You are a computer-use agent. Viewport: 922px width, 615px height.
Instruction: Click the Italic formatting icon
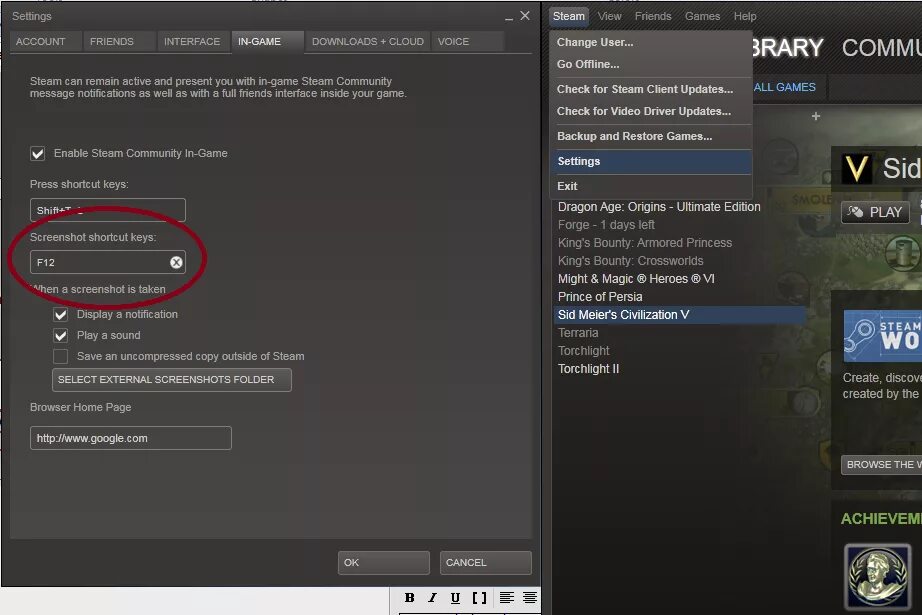click(432, 597)
